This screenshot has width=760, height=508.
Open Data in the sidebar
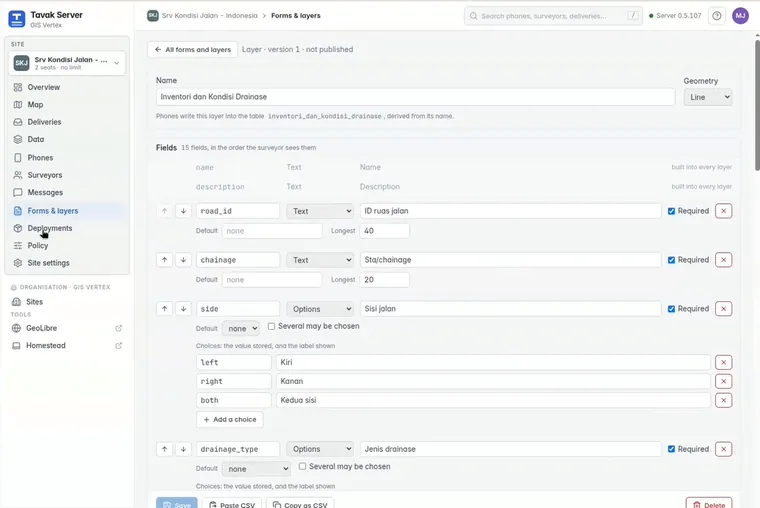click(67, 139)
